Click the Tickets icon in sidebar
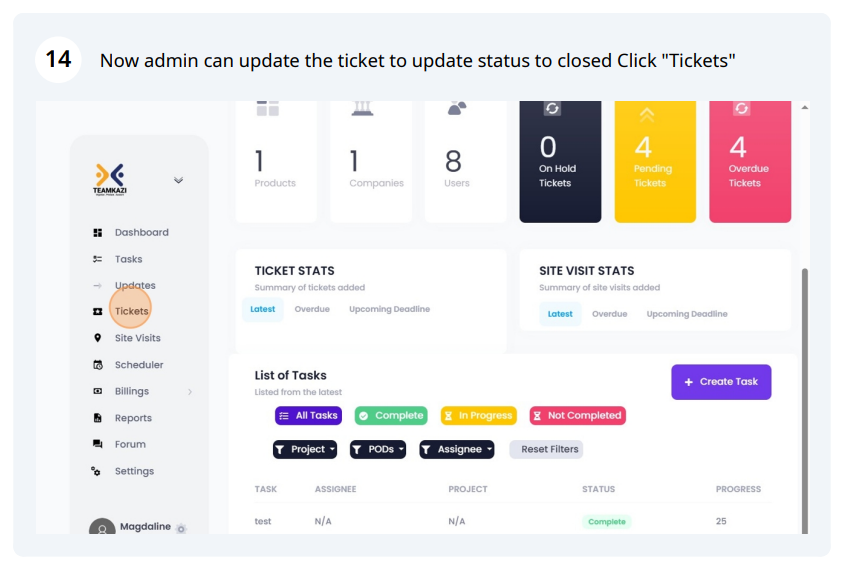This screenshot has width=841, height=568. pyautogui.click(x=98, y=312)
